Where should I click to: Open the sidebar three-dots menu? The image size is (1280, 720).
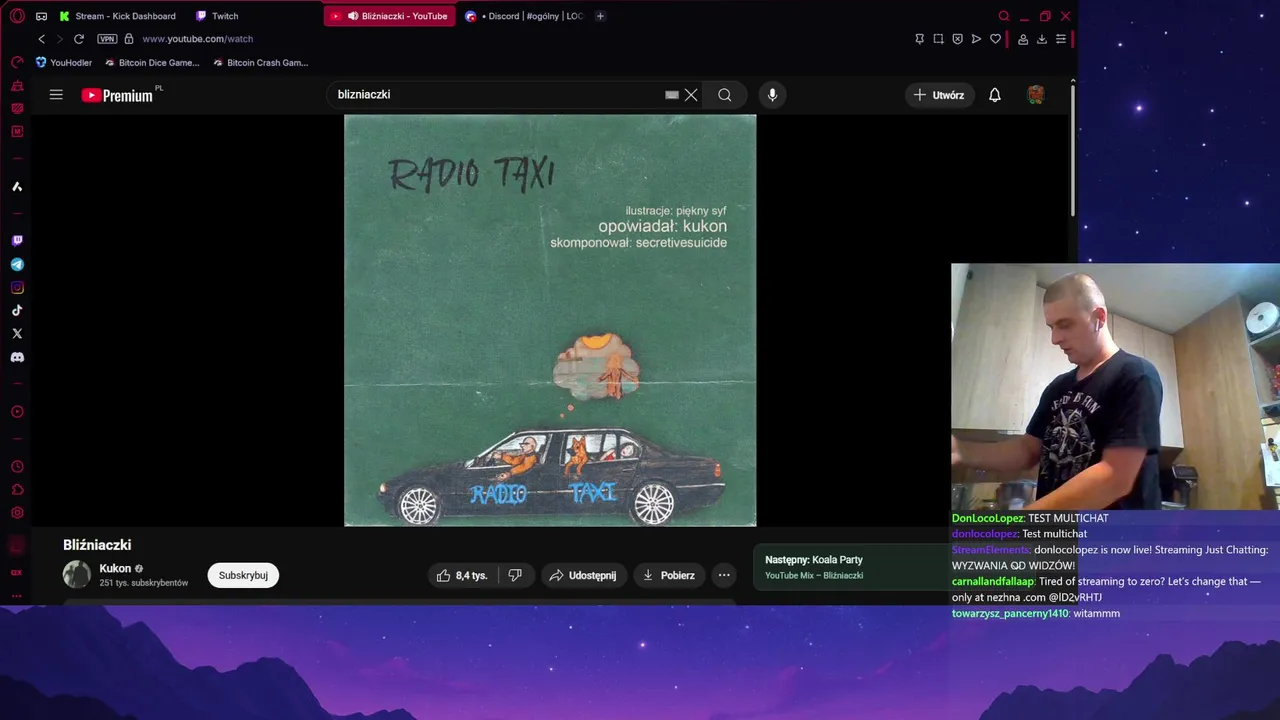click(x=17, y=596)
